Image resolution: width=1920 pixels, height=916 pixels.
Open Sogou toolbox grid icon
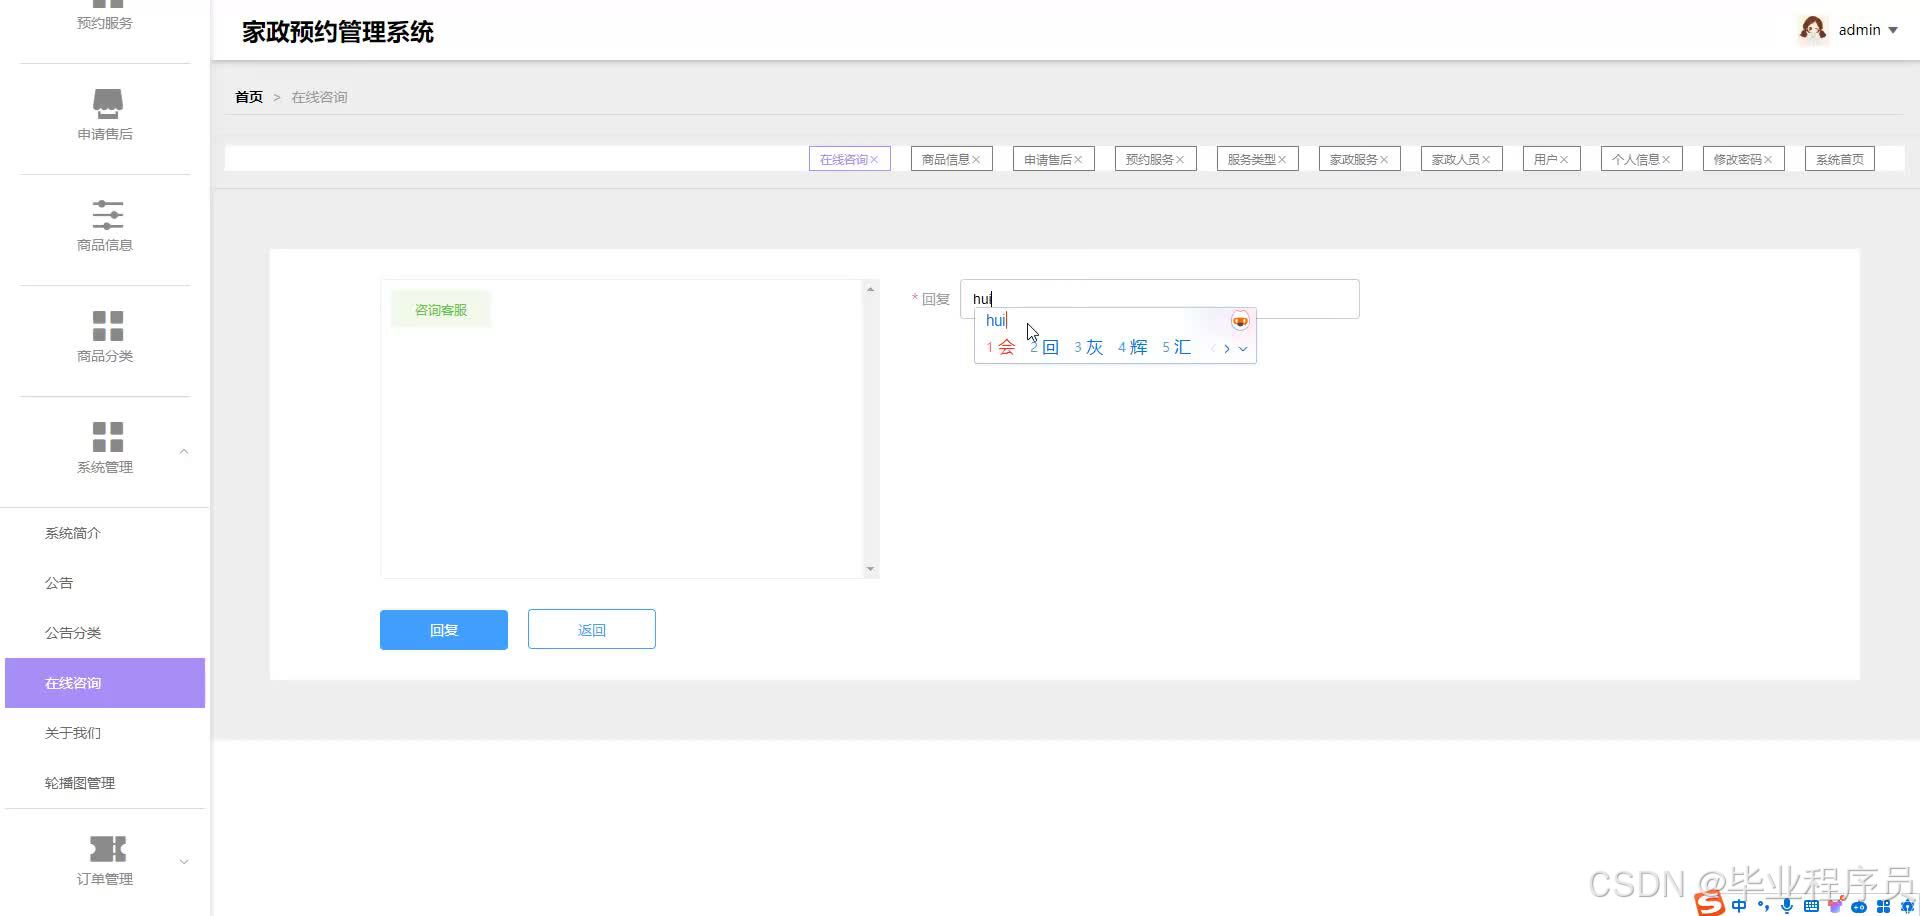pos(1883,906)
